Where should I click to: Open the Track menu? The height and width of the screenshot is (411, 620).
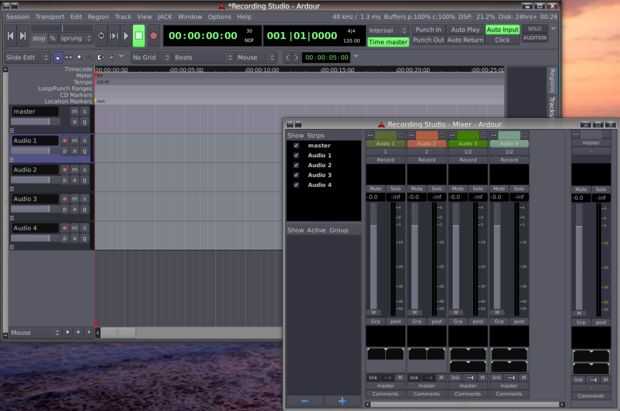[x=123, y=17]
